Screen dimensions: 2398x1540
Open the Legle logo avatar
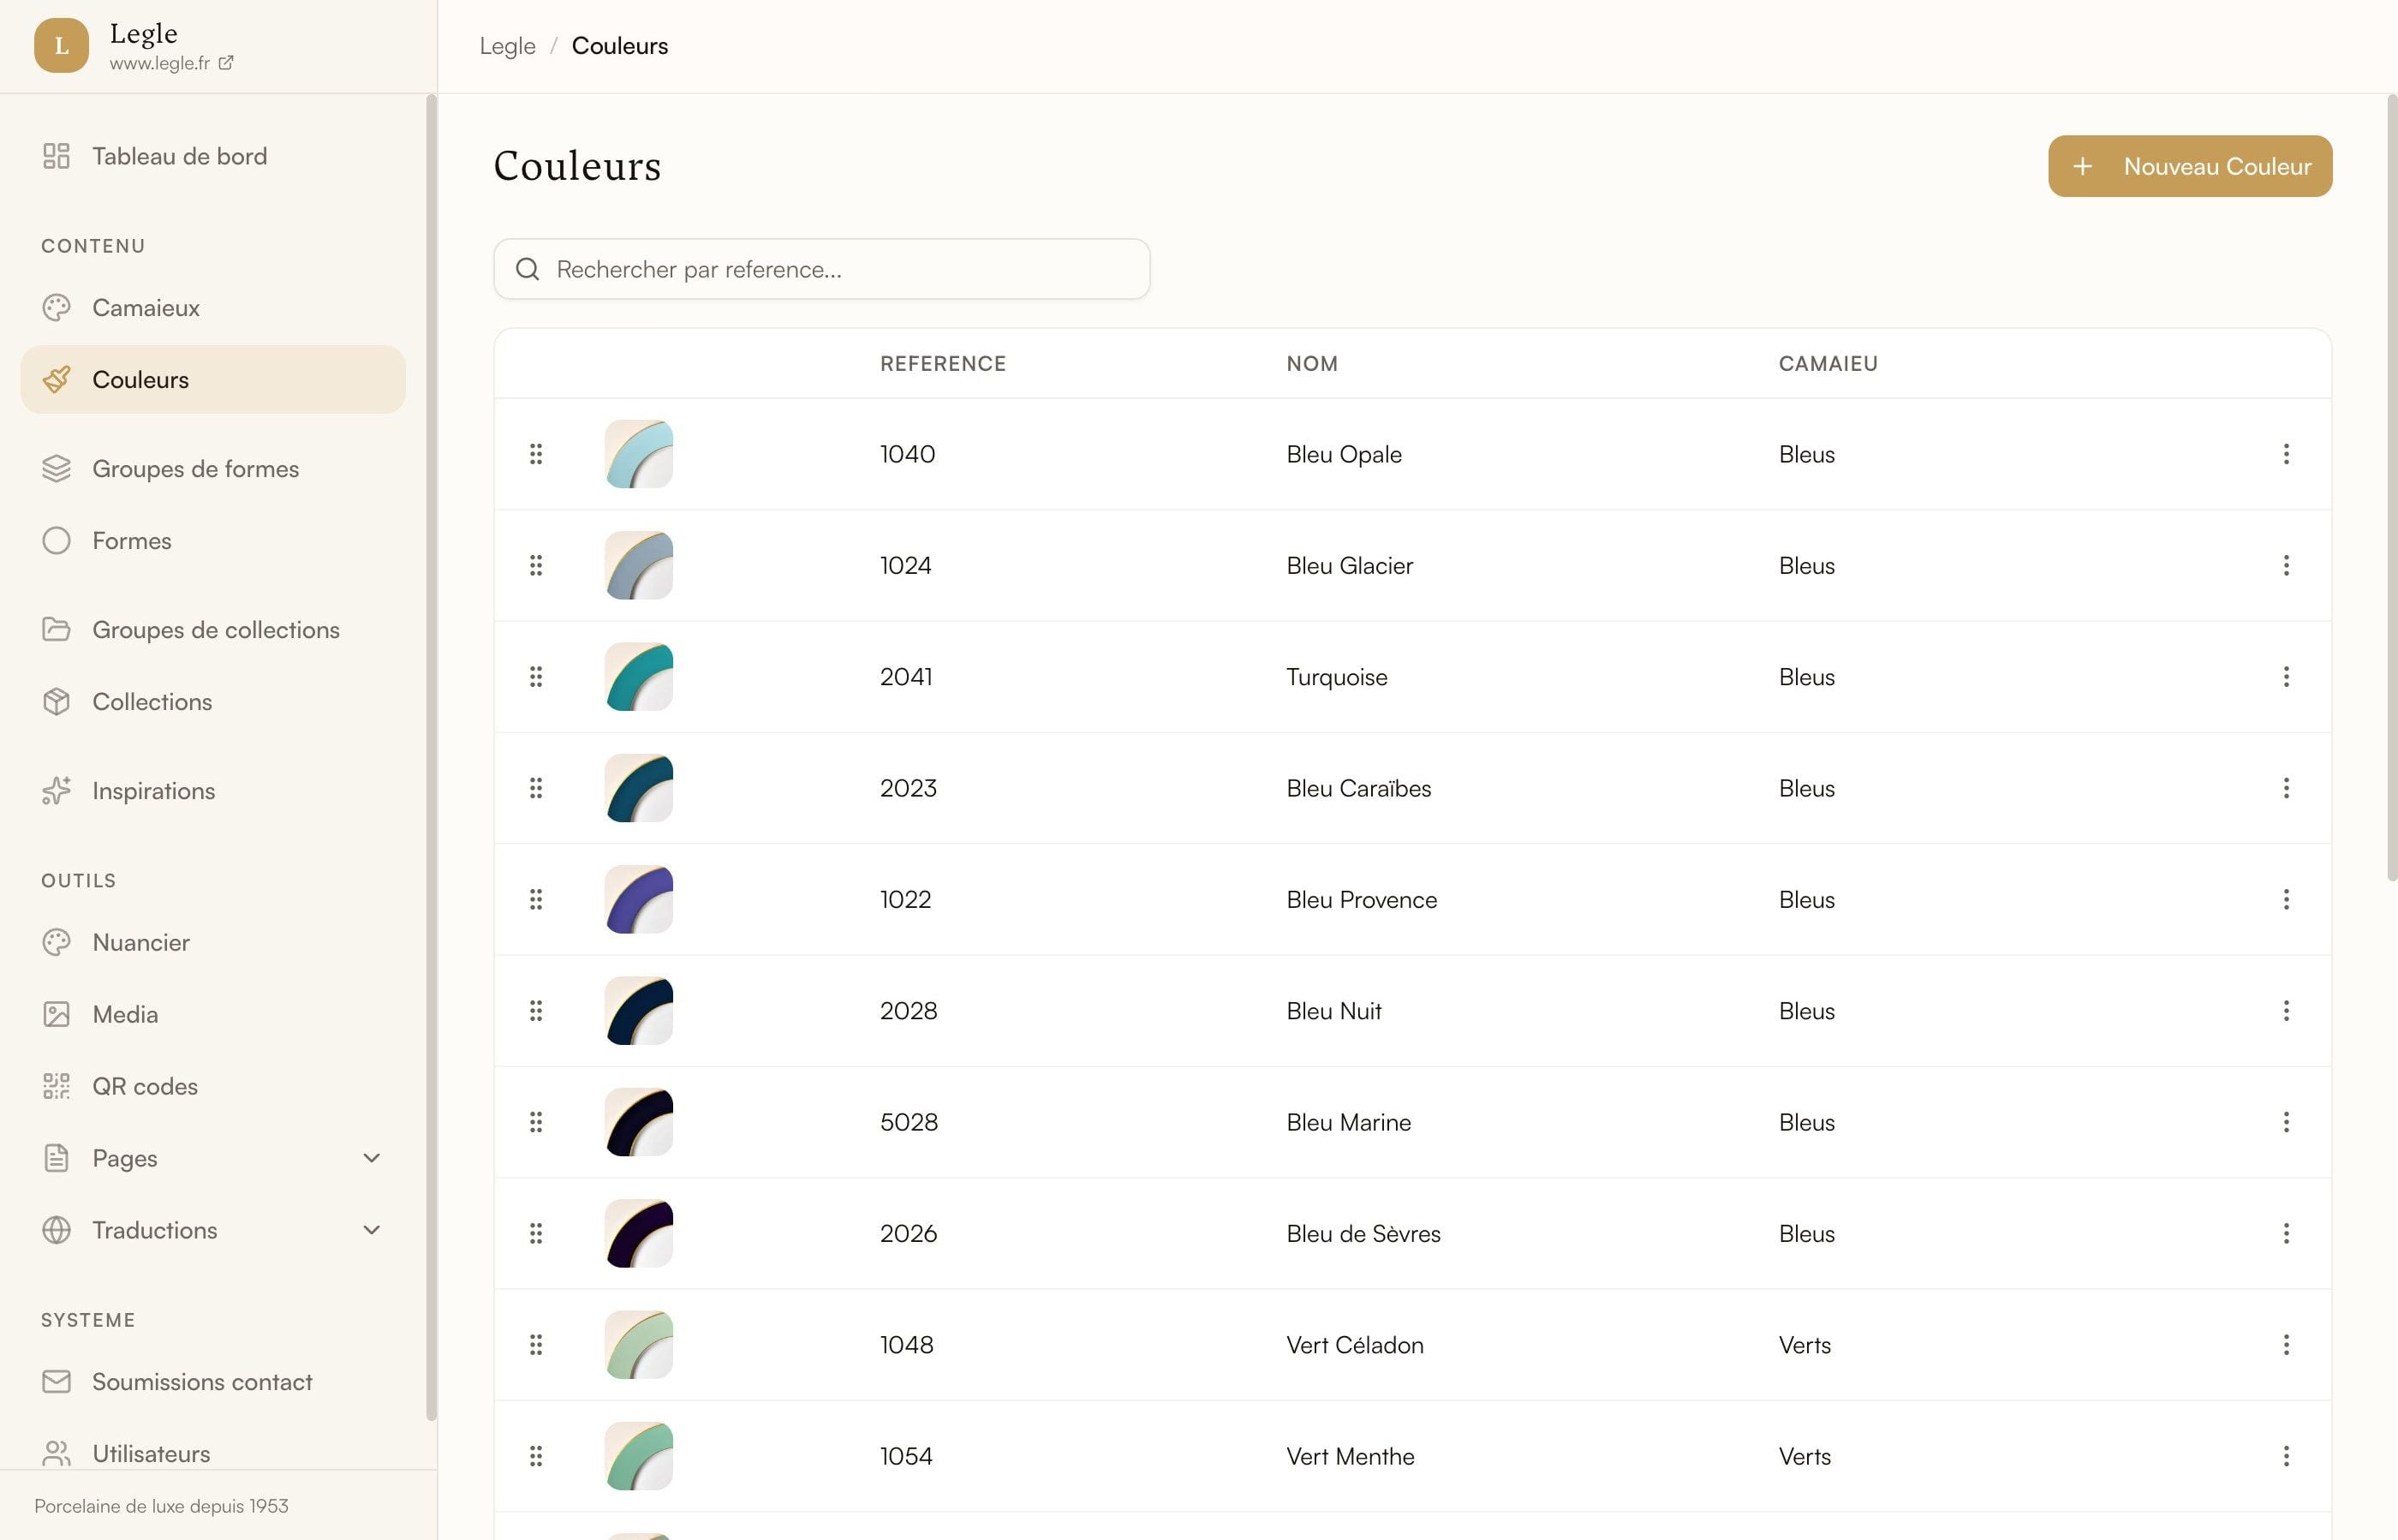coord(61,46)
